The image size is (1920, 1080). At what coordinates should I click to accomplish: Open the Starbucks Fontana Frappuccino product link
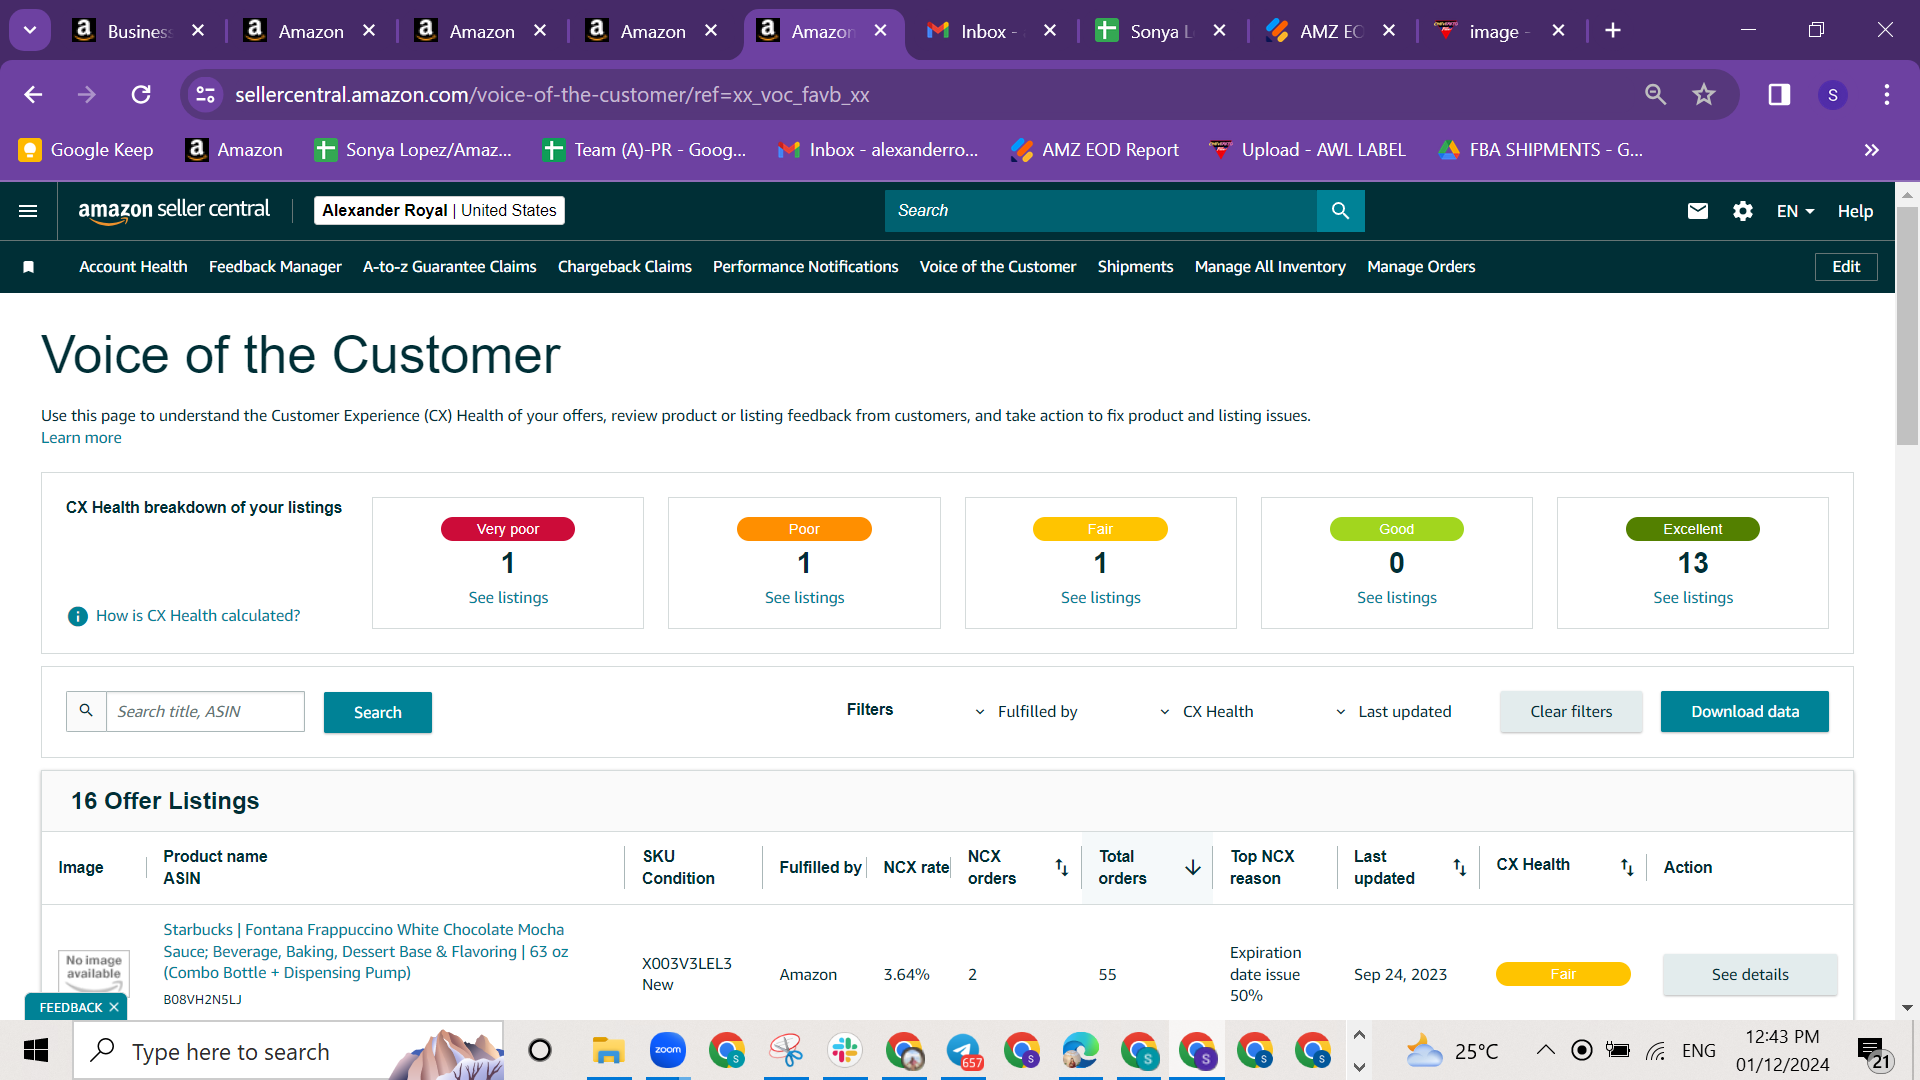tap(366, 951)
